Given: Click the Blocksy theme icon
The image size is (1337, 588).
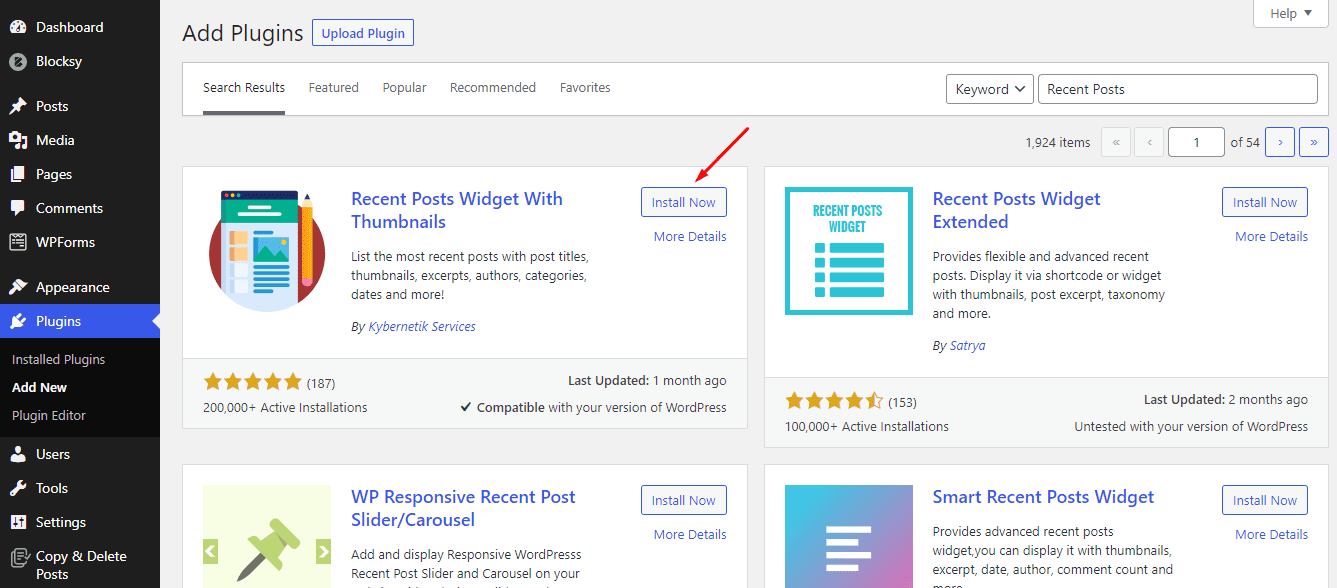Looking at the screenshot, I should click(x=18, y=61).
